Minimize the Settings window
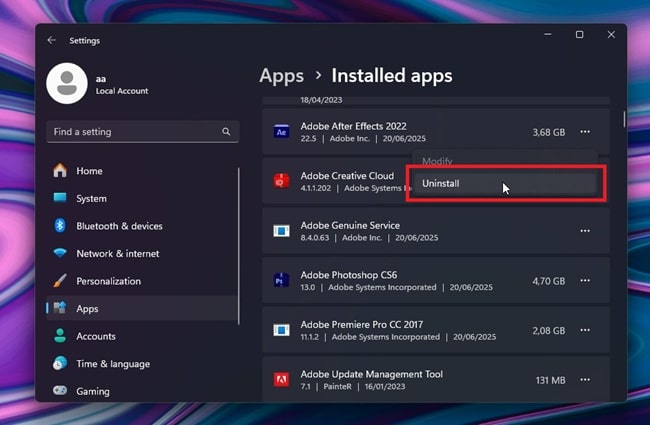The image size is (650, 425). (x=548, y=34)
